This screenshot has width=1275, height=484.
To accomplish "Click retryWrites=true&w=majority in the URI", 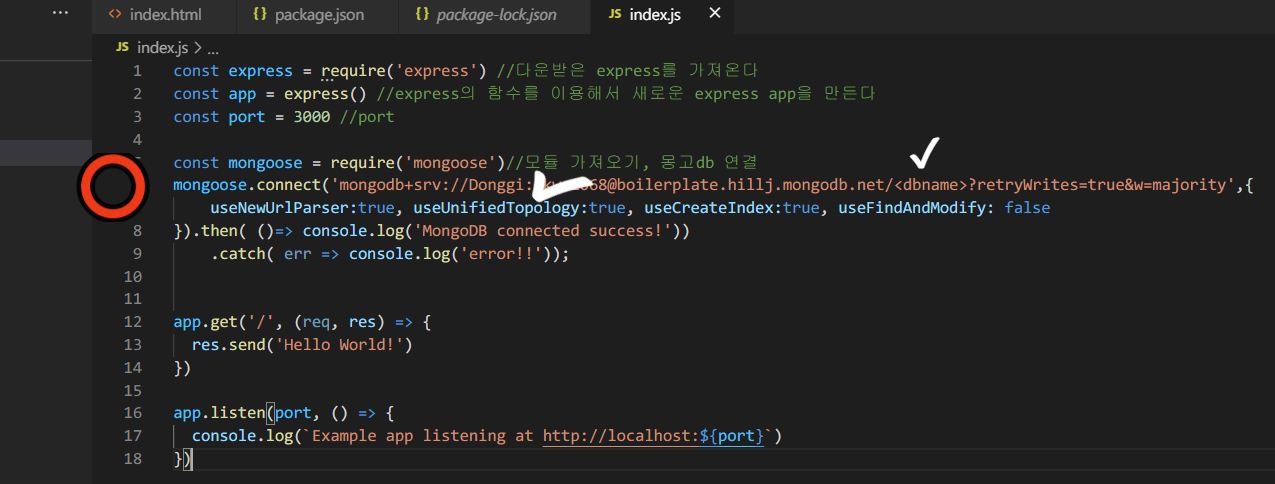I will click(x=1104, y=185).
